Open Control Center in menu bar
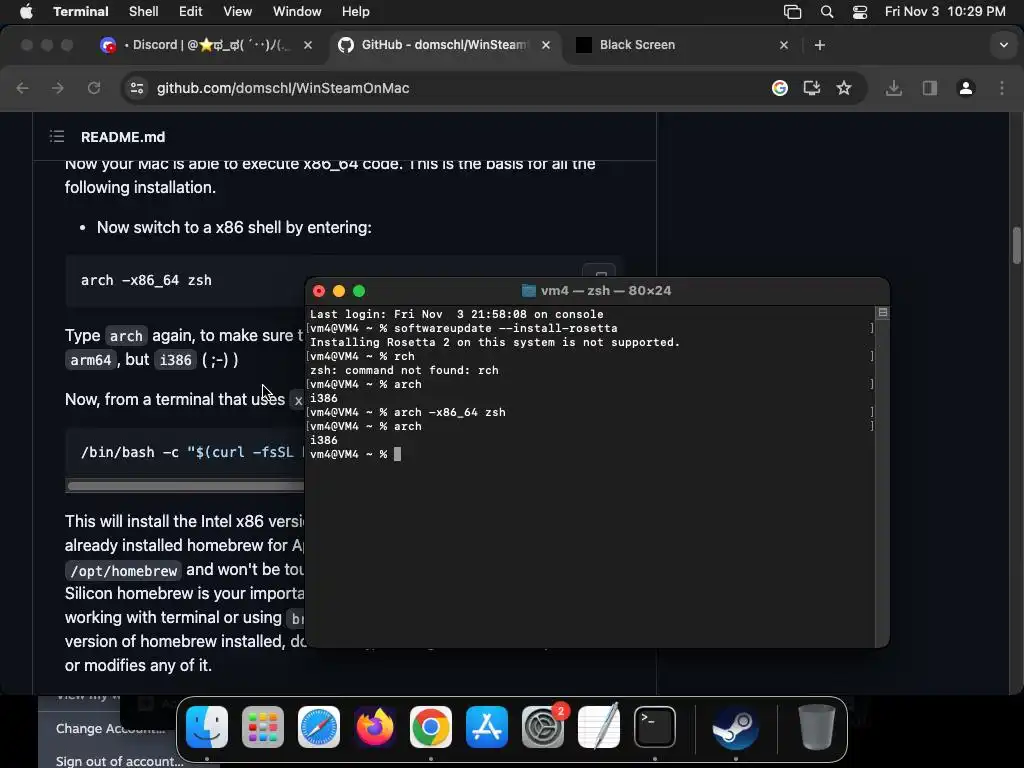The image size is (1024, 768). (x=860, y=12)
